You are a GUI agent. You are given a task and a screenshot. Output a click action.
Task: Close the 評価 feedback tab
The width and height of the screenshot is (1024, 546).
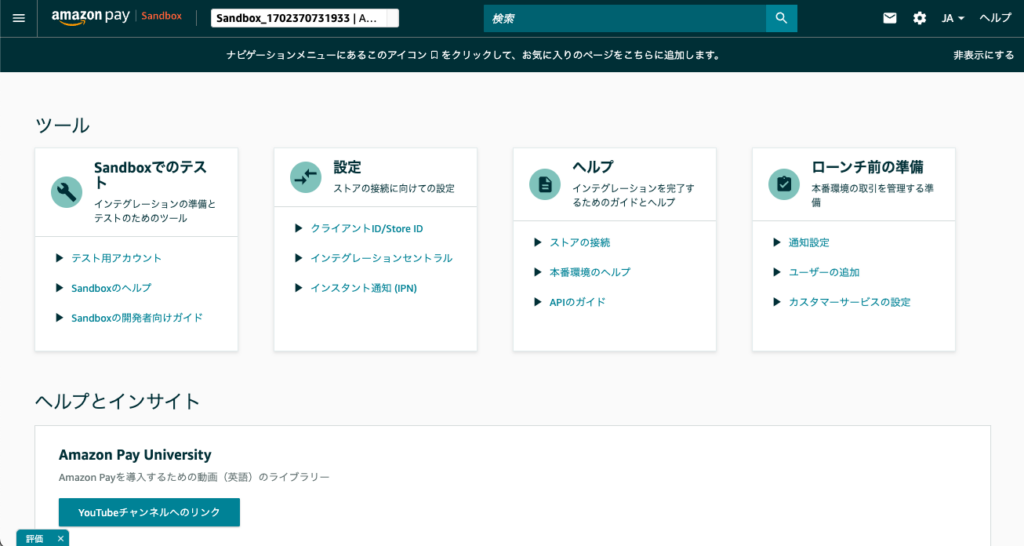coord(60,538)
